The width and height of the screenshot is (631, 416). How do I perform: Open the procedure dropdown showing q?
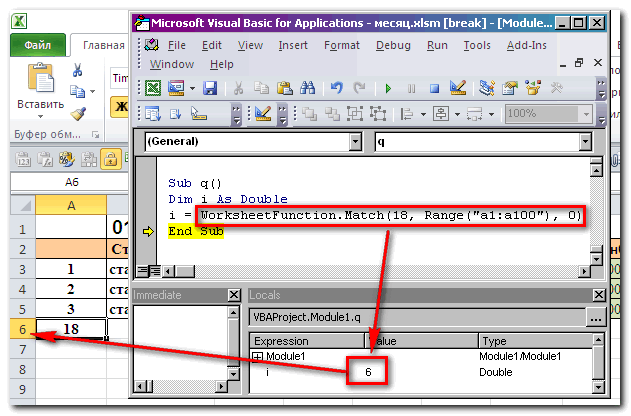pos(585,142)
